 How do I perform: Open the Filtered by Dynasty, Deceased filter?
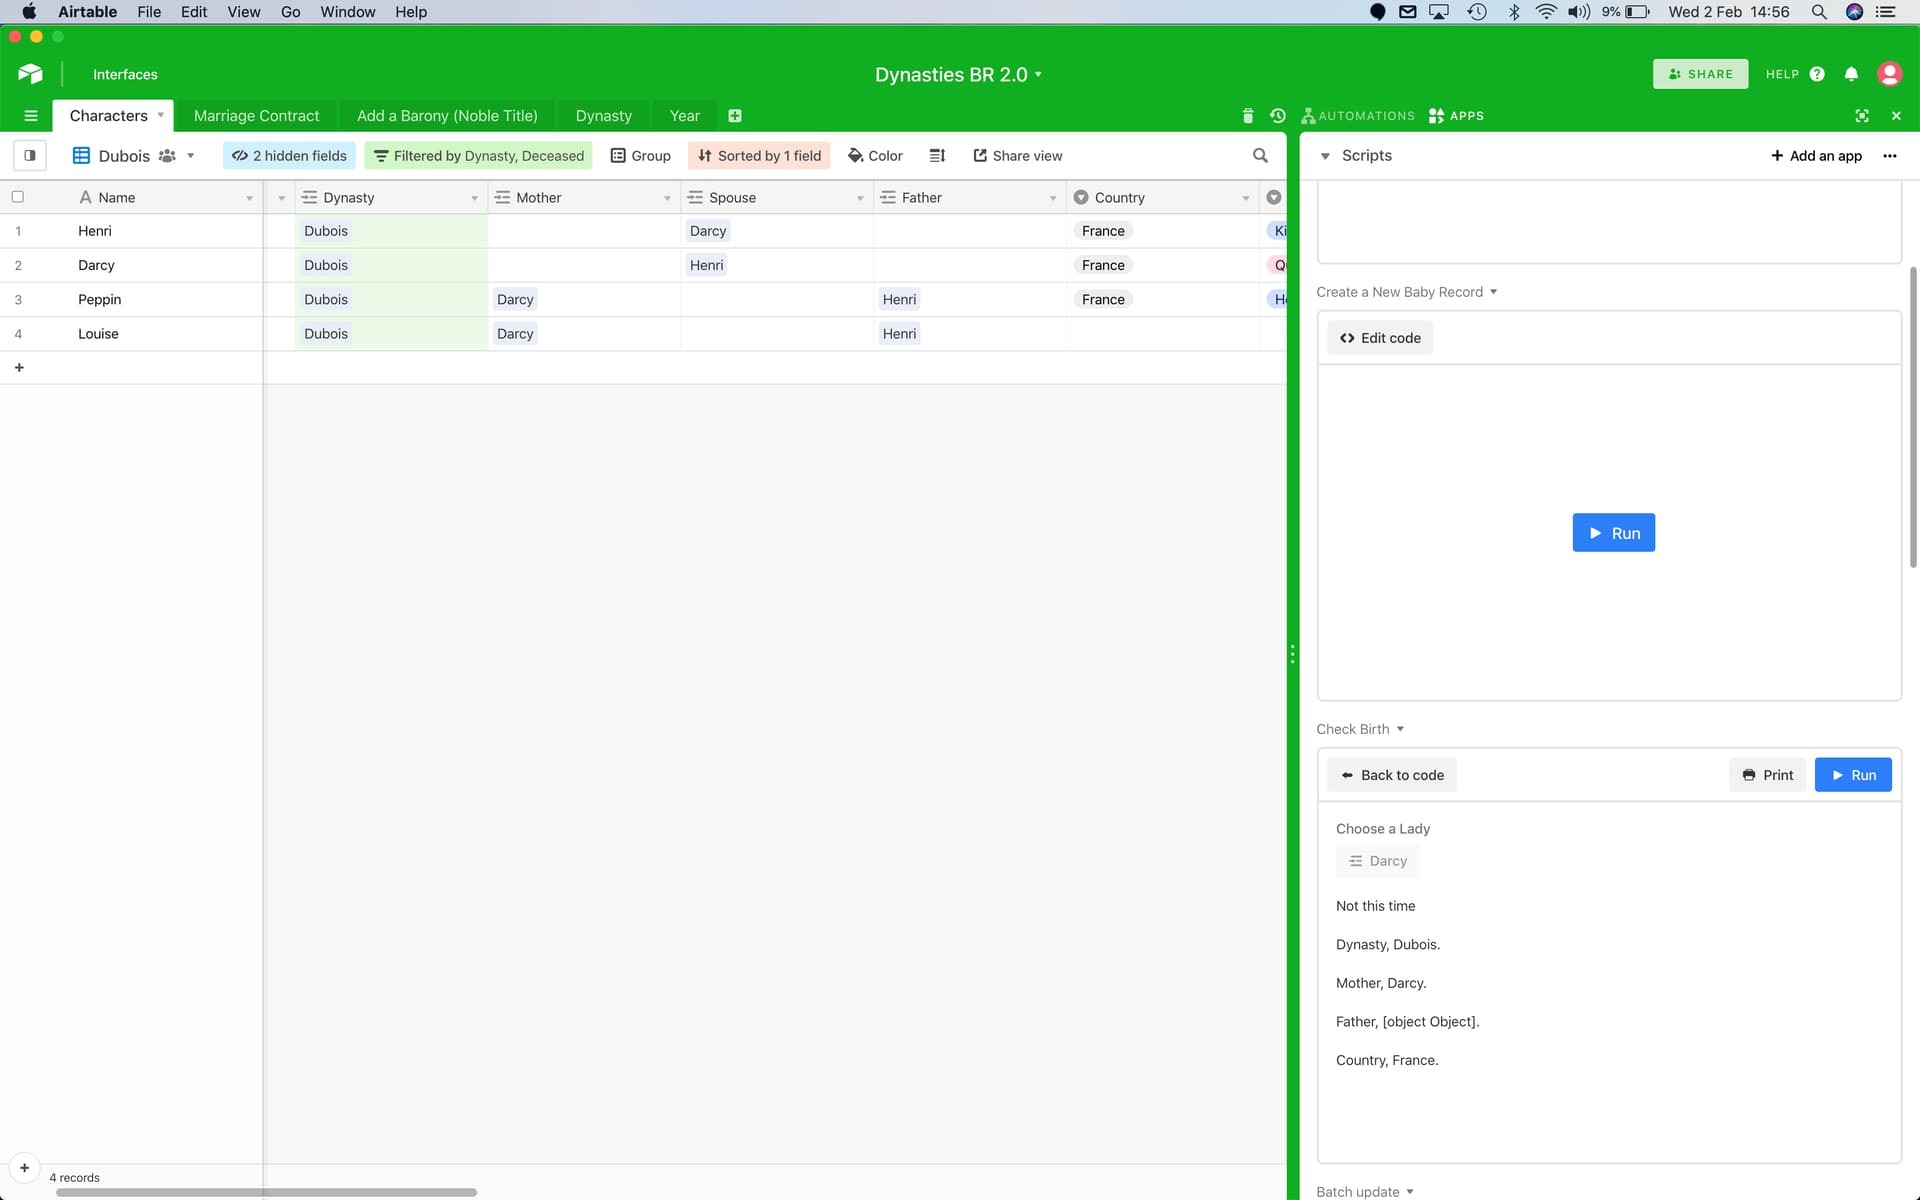pos(478,155)
